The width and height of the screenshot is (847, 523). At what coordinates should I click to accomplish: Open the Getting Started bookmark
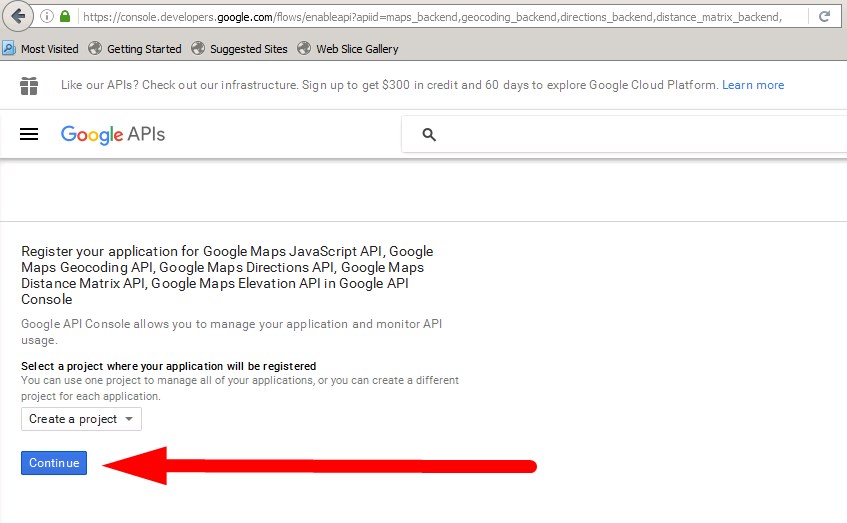pyautogui.click(x=135, y=49)
